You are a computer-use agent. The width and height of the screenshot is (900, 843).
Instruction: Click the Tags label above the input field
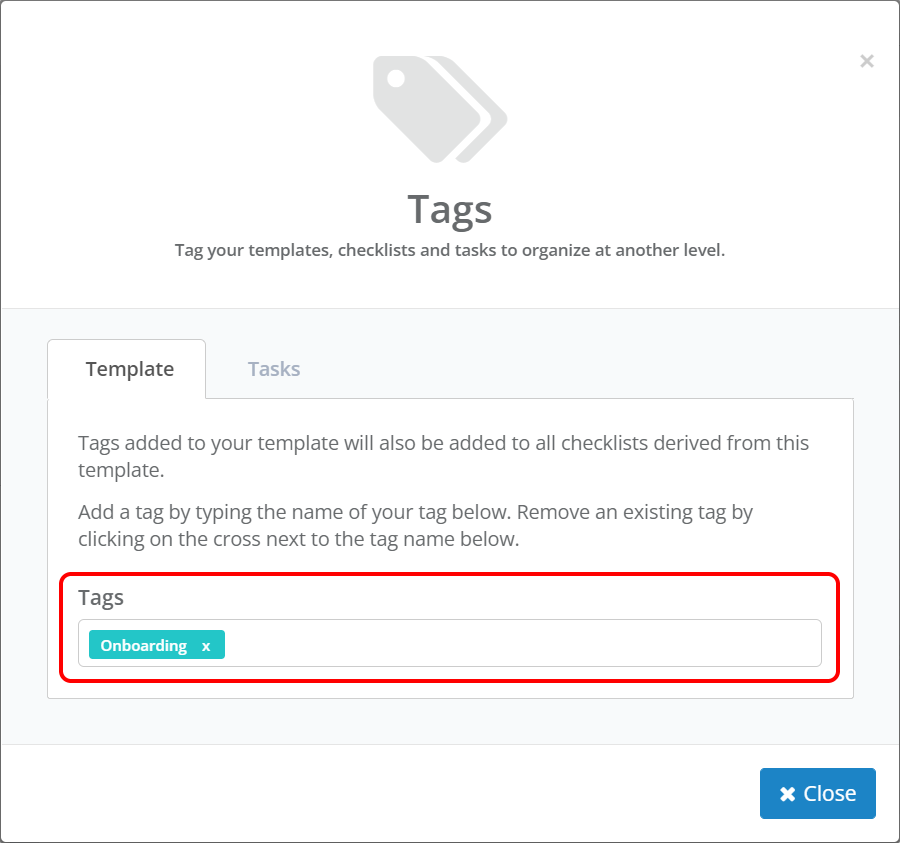point(101,597)
